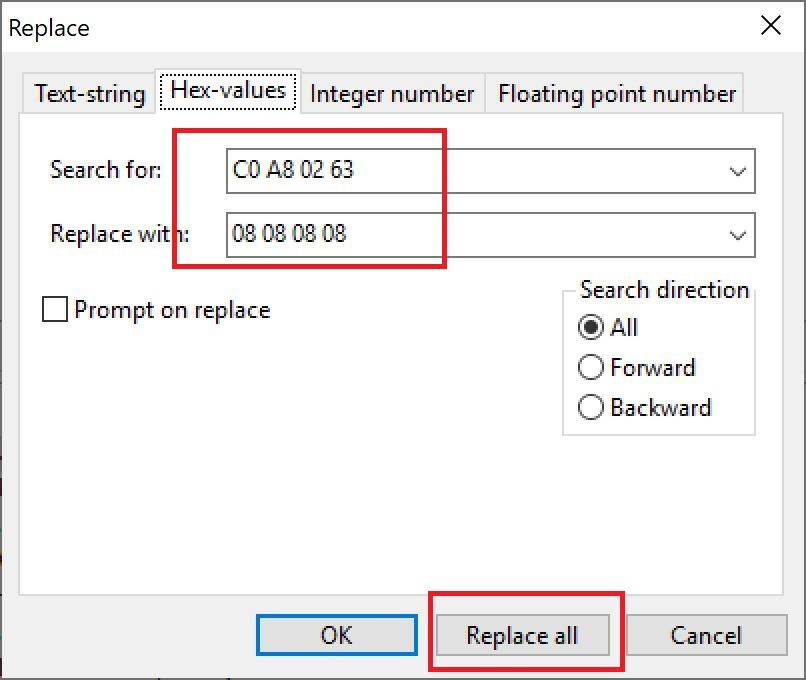The height and width of the screenshot is (680, 806).
Task: Click the Replace title bar text
Action: (x=49, y=28)
